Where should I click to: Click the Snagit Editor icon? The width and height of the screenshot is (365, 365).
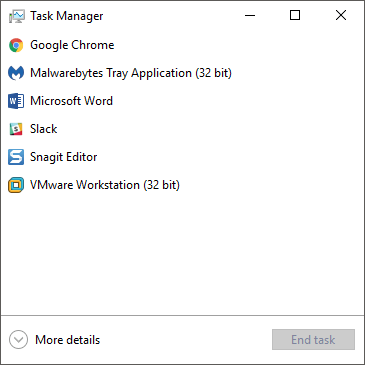16,157
